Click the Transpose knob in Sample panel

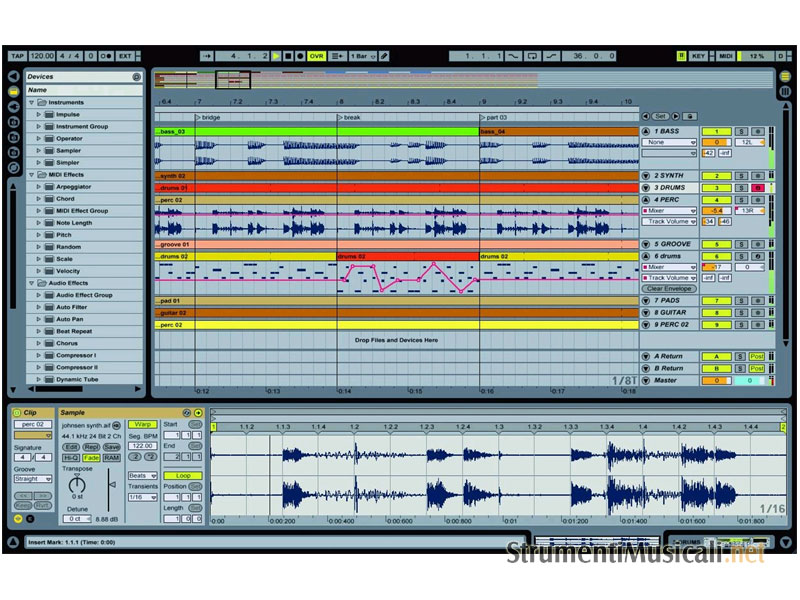77,485
